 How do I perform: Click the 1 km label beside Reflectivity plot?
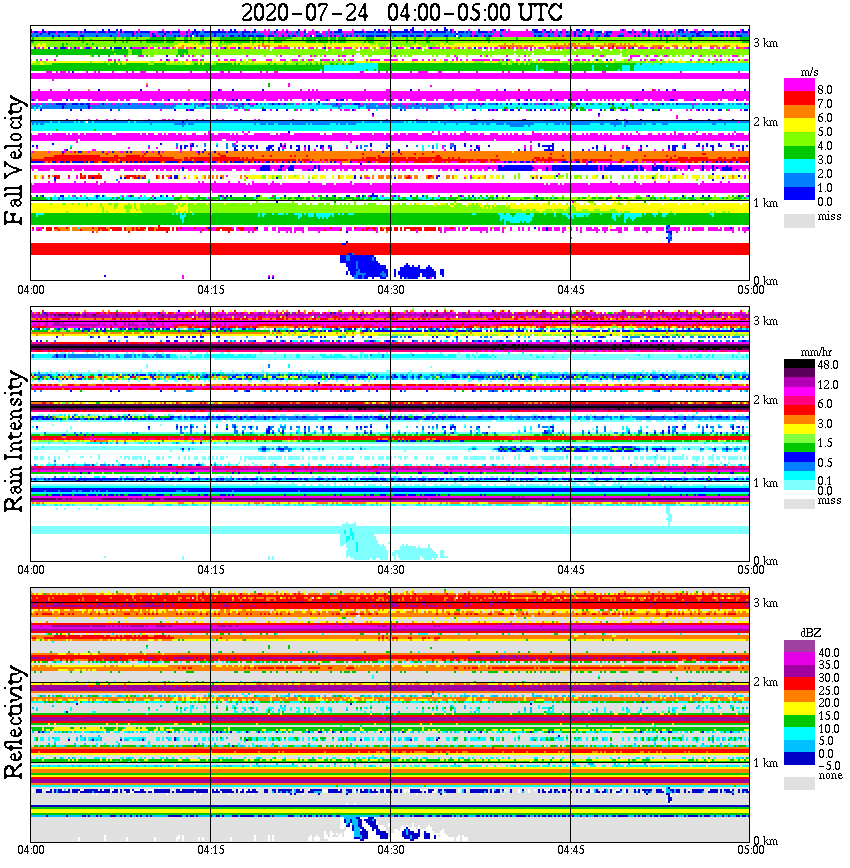click(x=765, y=763)
